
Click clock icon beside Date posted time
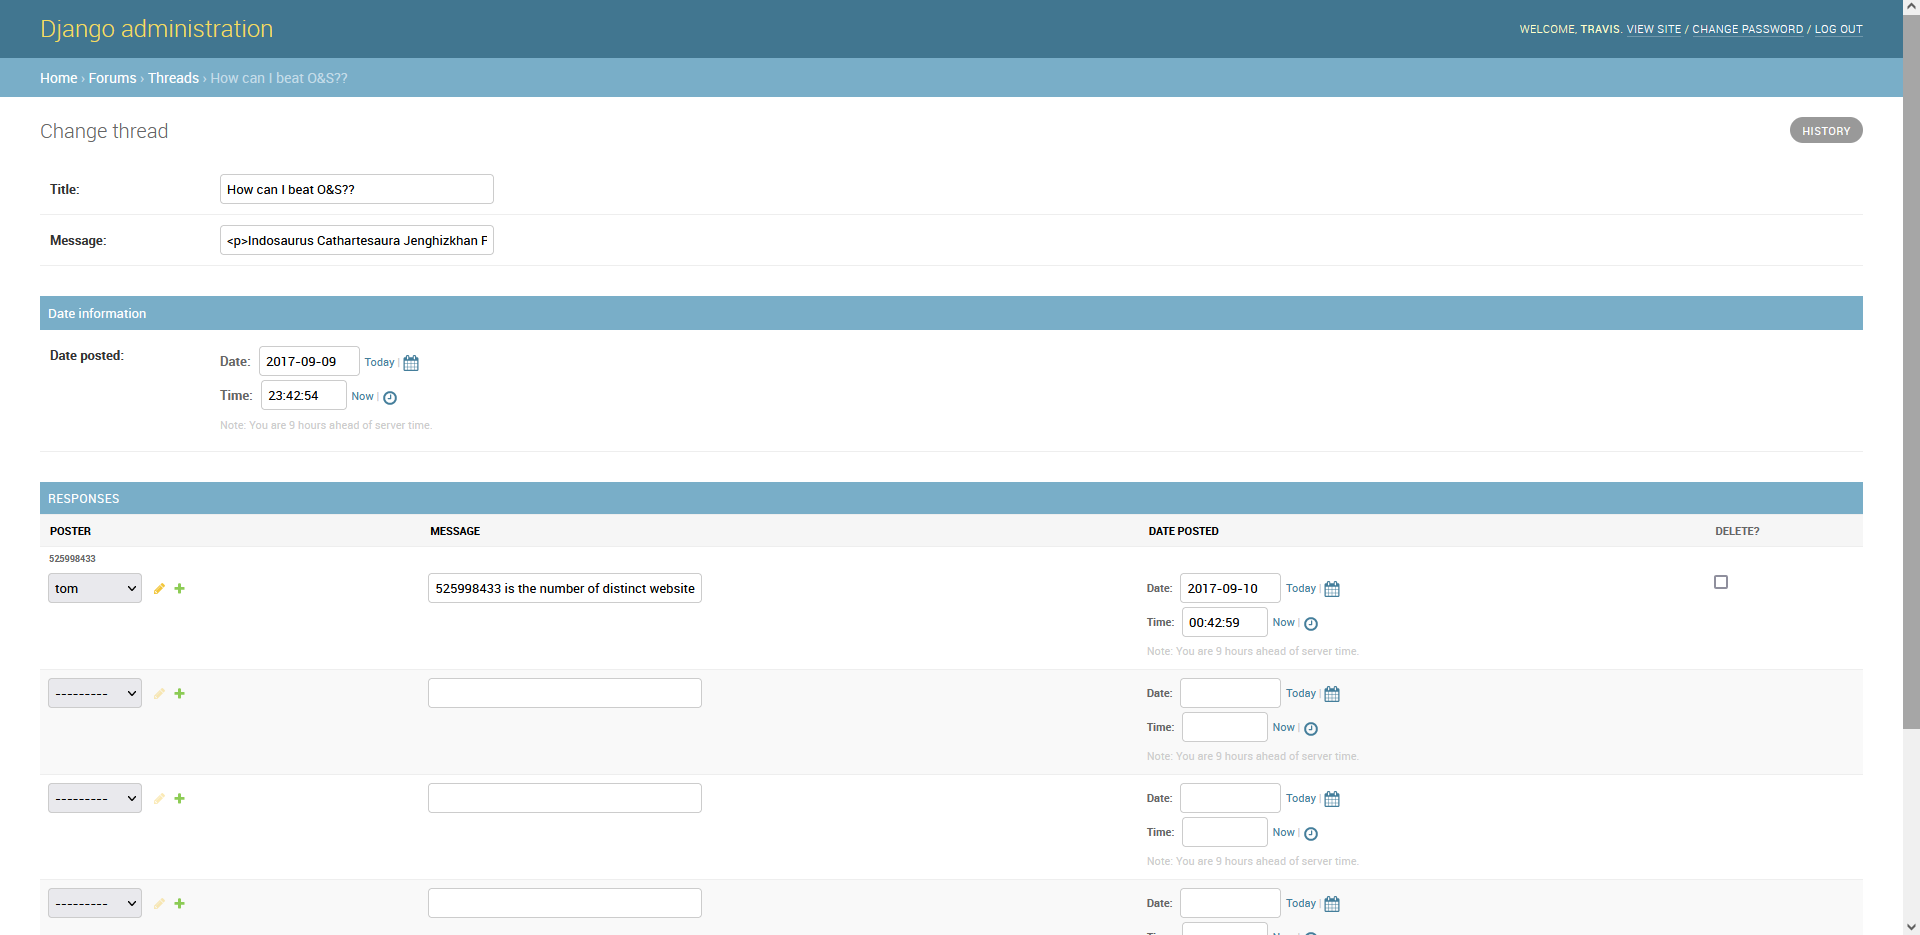pos(390,398)
